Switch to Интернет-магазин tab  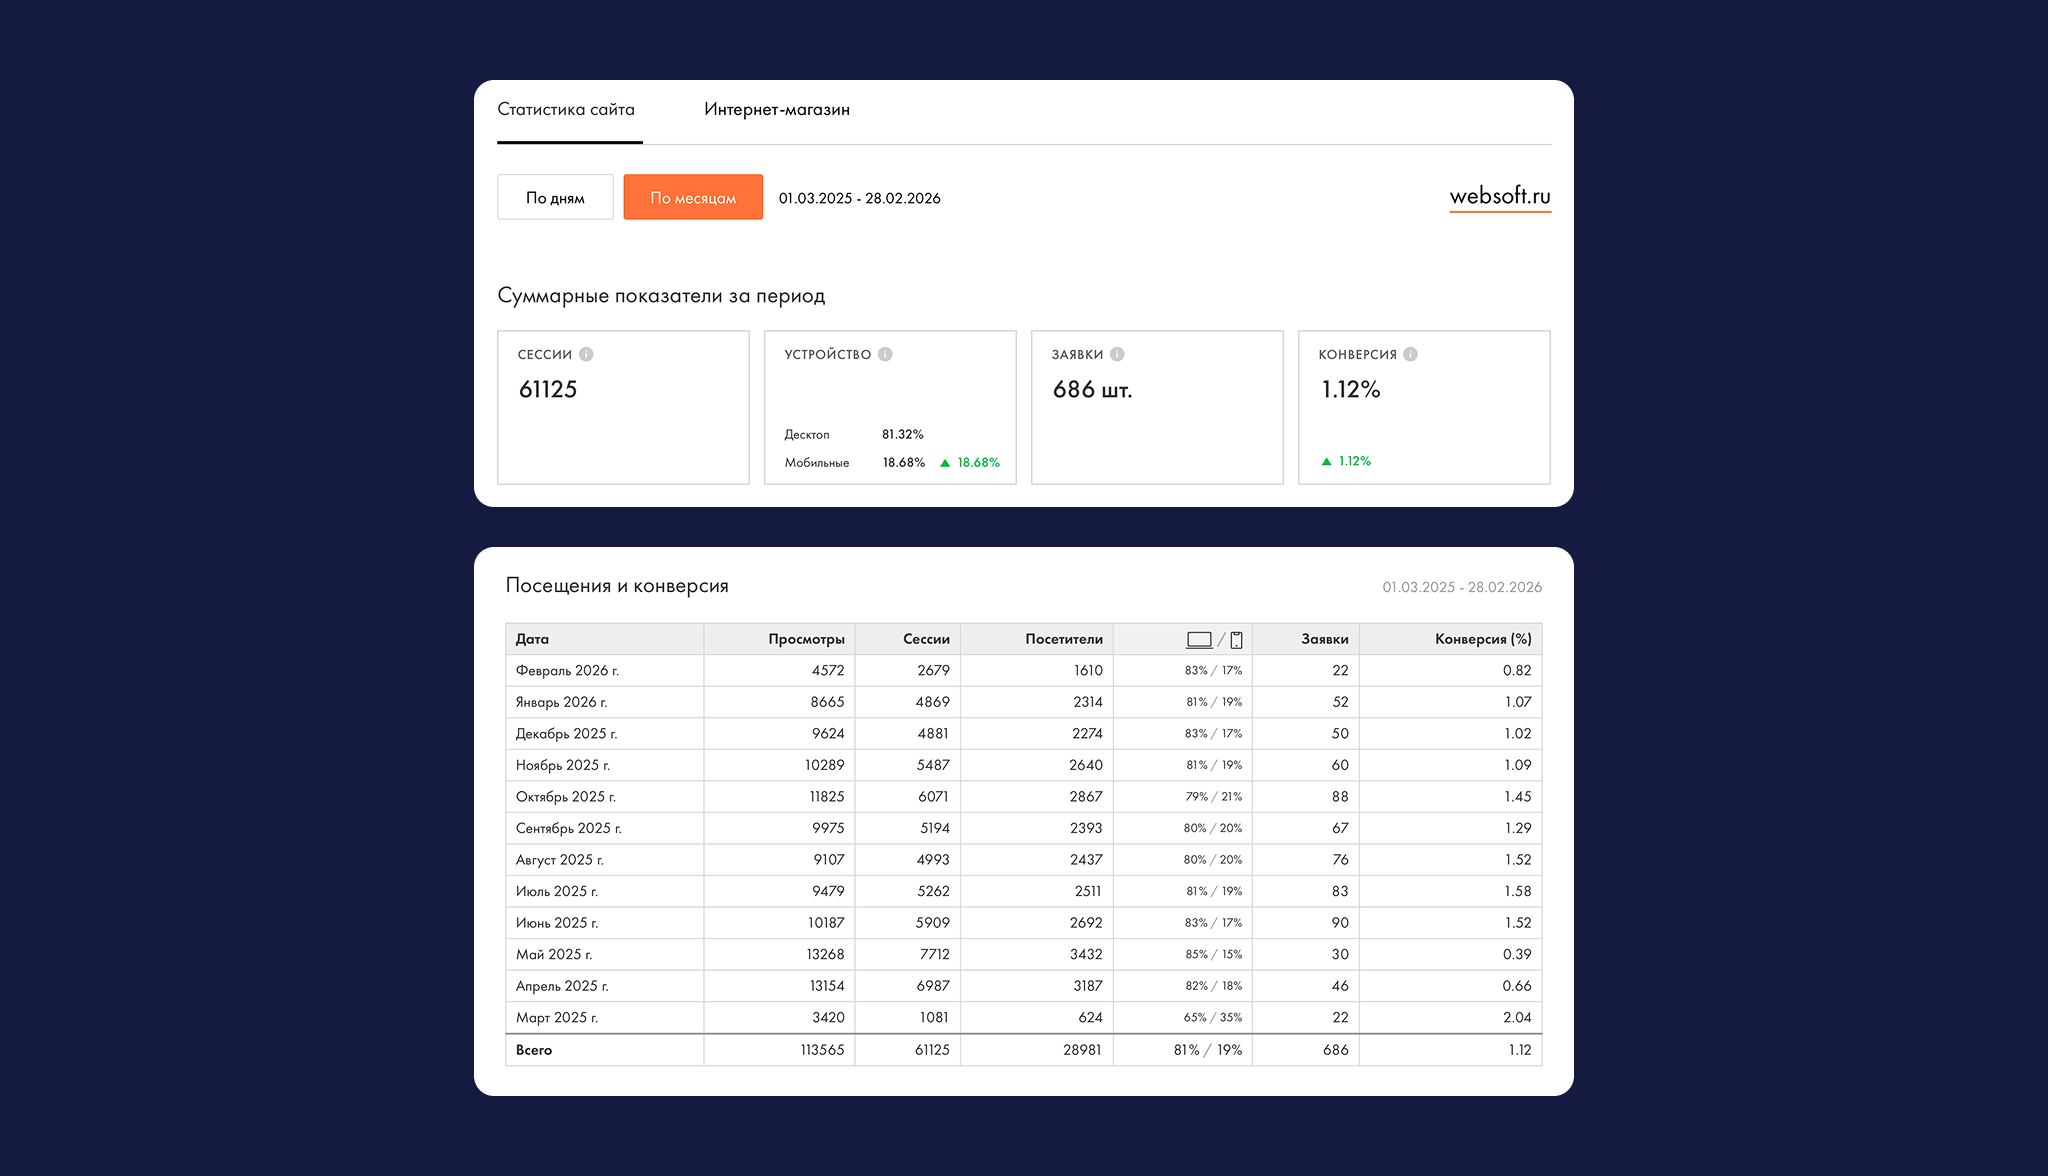click(x=776, y=110)
